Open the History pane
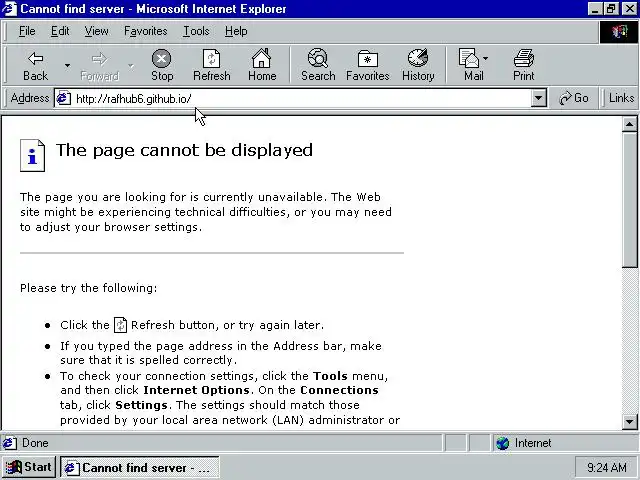Viewport: 640px width, 480px height. coord(418,65)
